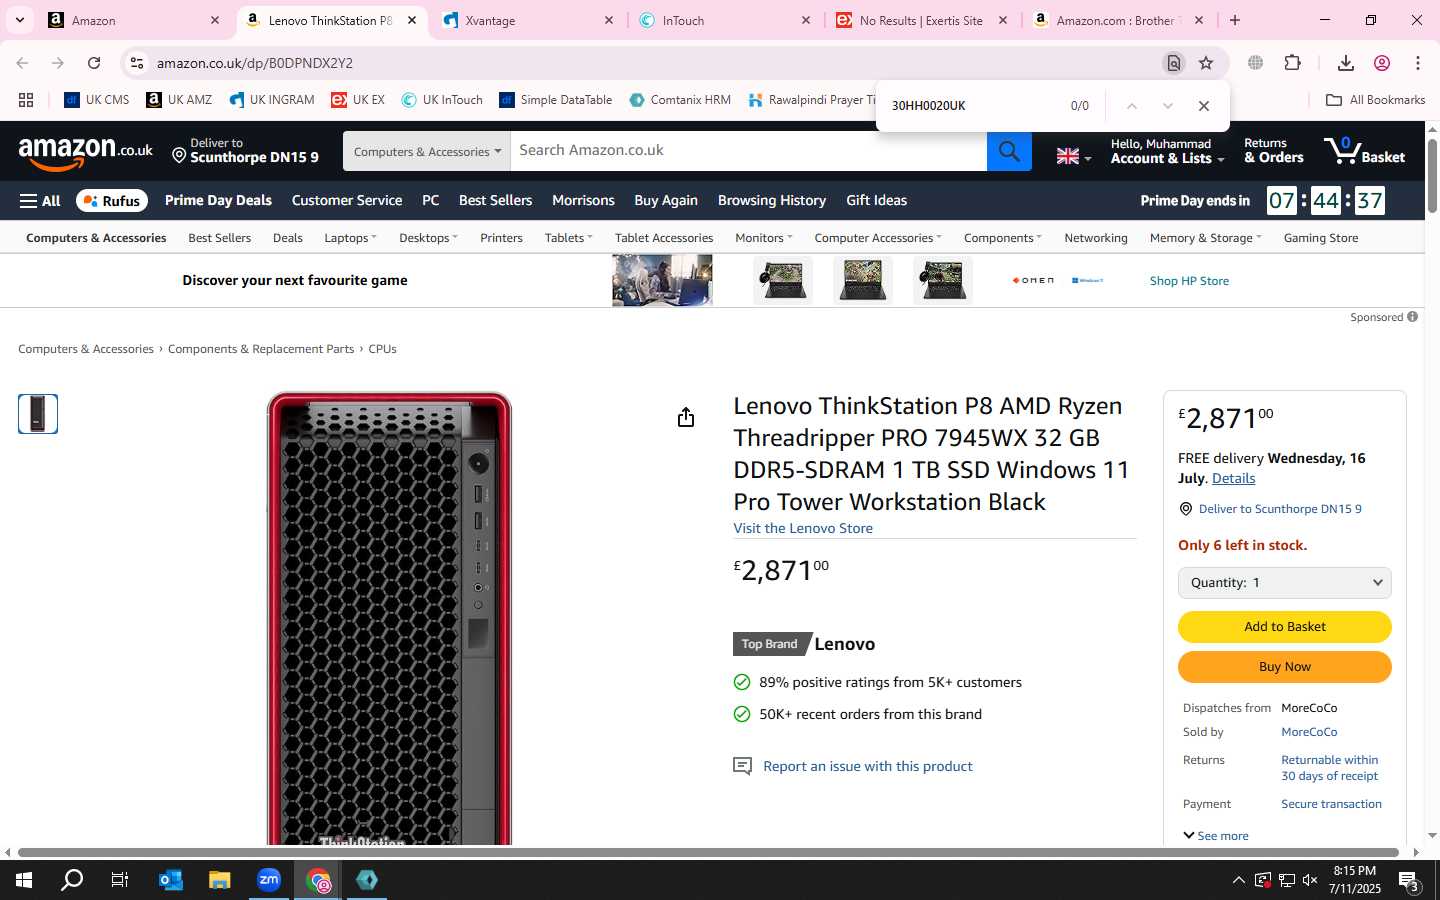Screen dimensions: 1440x900
Task: Open Outlook from the taskbar
Action: [x=171, y=880]
